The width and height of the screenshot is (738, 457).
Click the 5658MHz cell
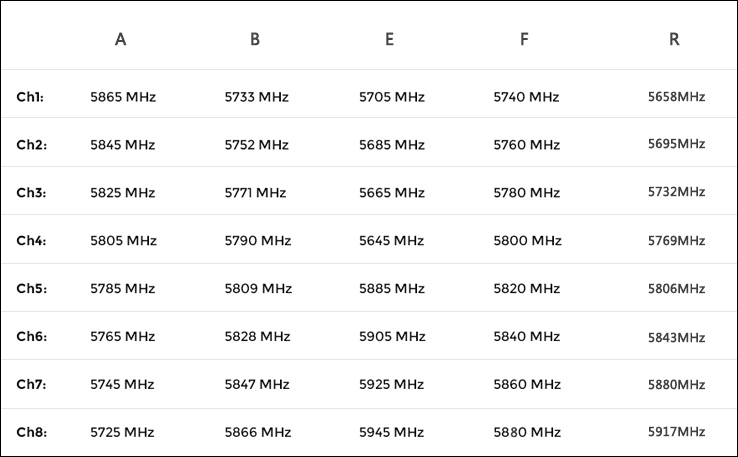676,97
